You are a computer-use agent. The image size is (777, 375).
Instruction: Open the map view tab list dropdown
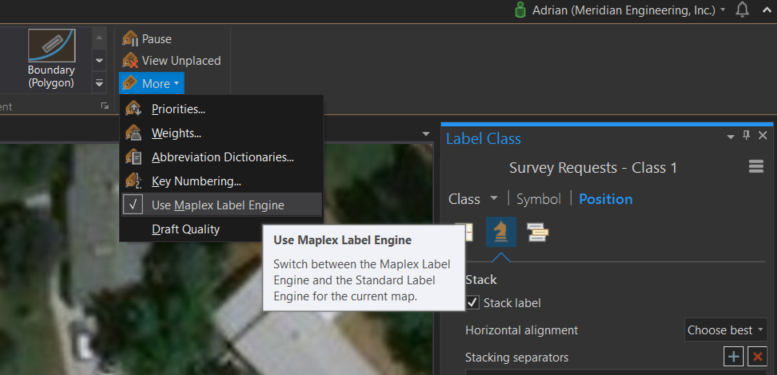(x=426, y=134)
